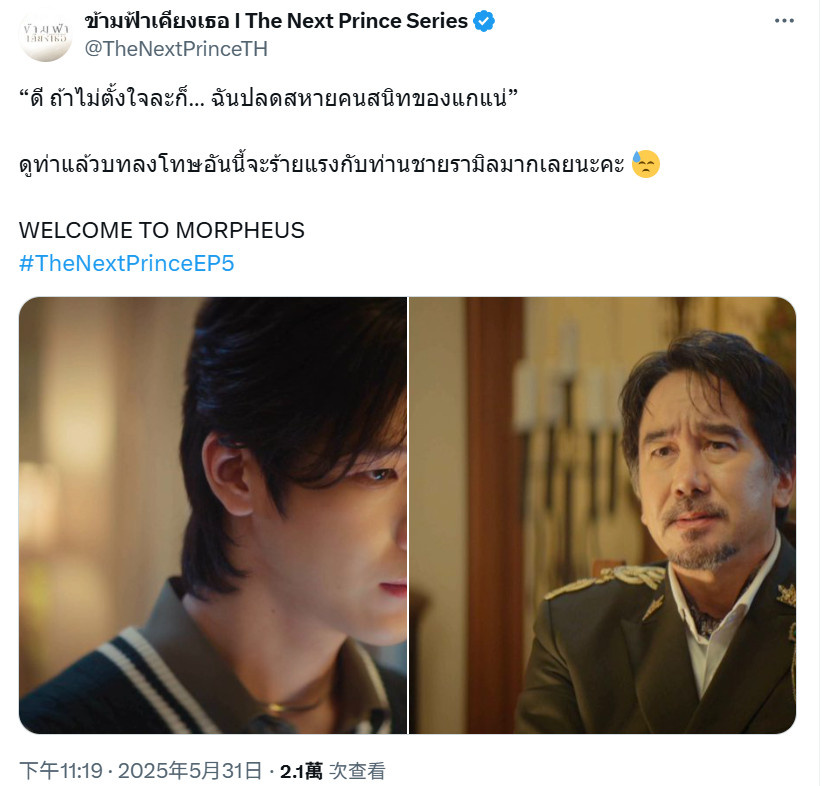Click the blue verified badge
The image size is (826, 786).
coord(484,22)
